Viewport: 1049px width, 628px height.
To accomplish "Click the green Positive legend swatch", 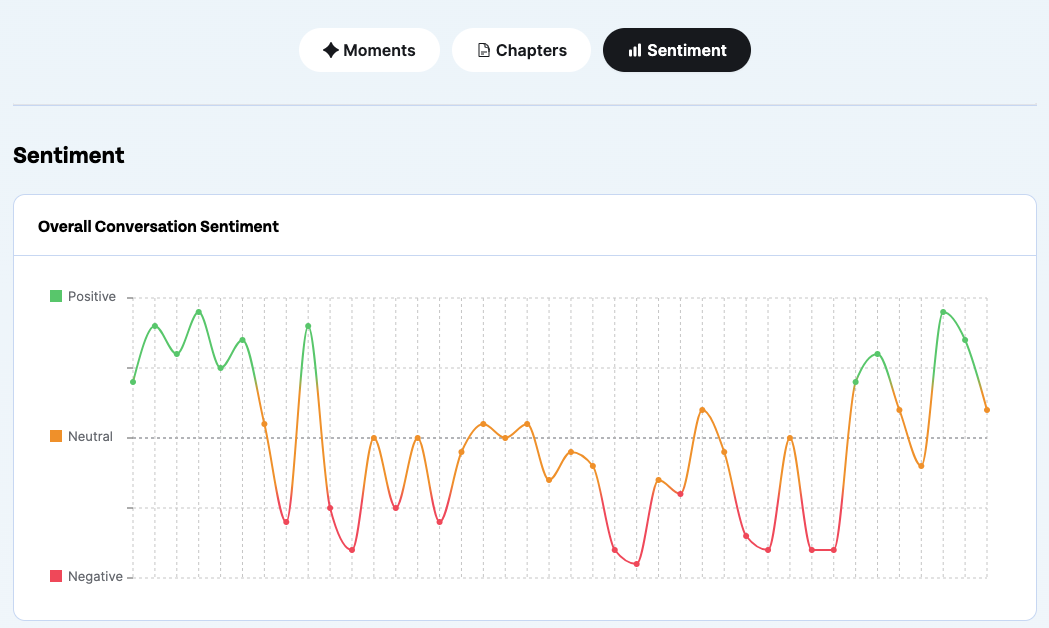I will tap(56, 296).
